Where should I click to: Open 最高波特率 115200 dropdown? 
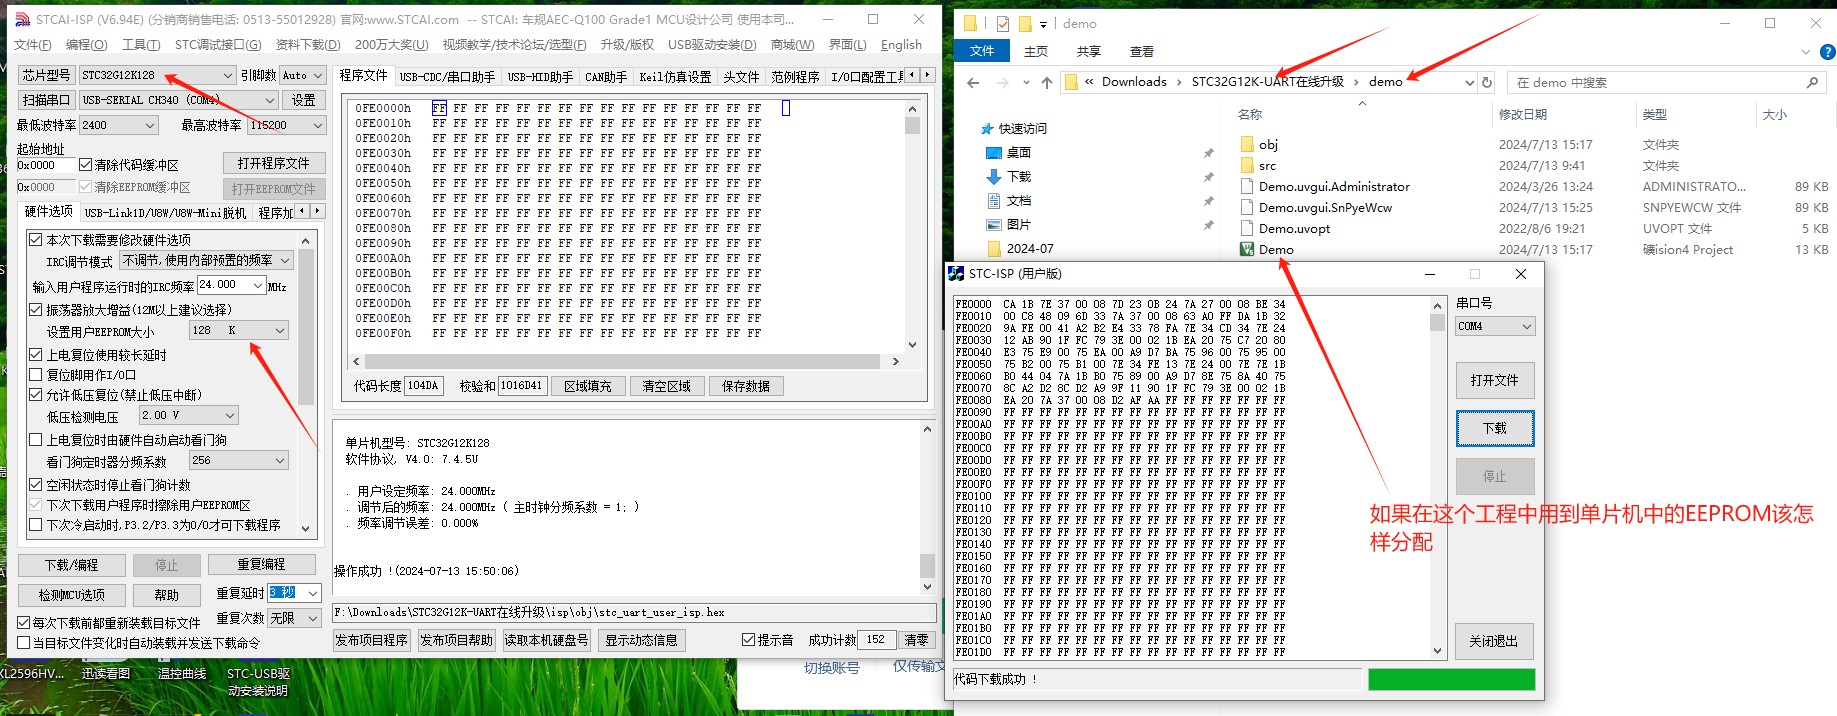pos(287,125)
